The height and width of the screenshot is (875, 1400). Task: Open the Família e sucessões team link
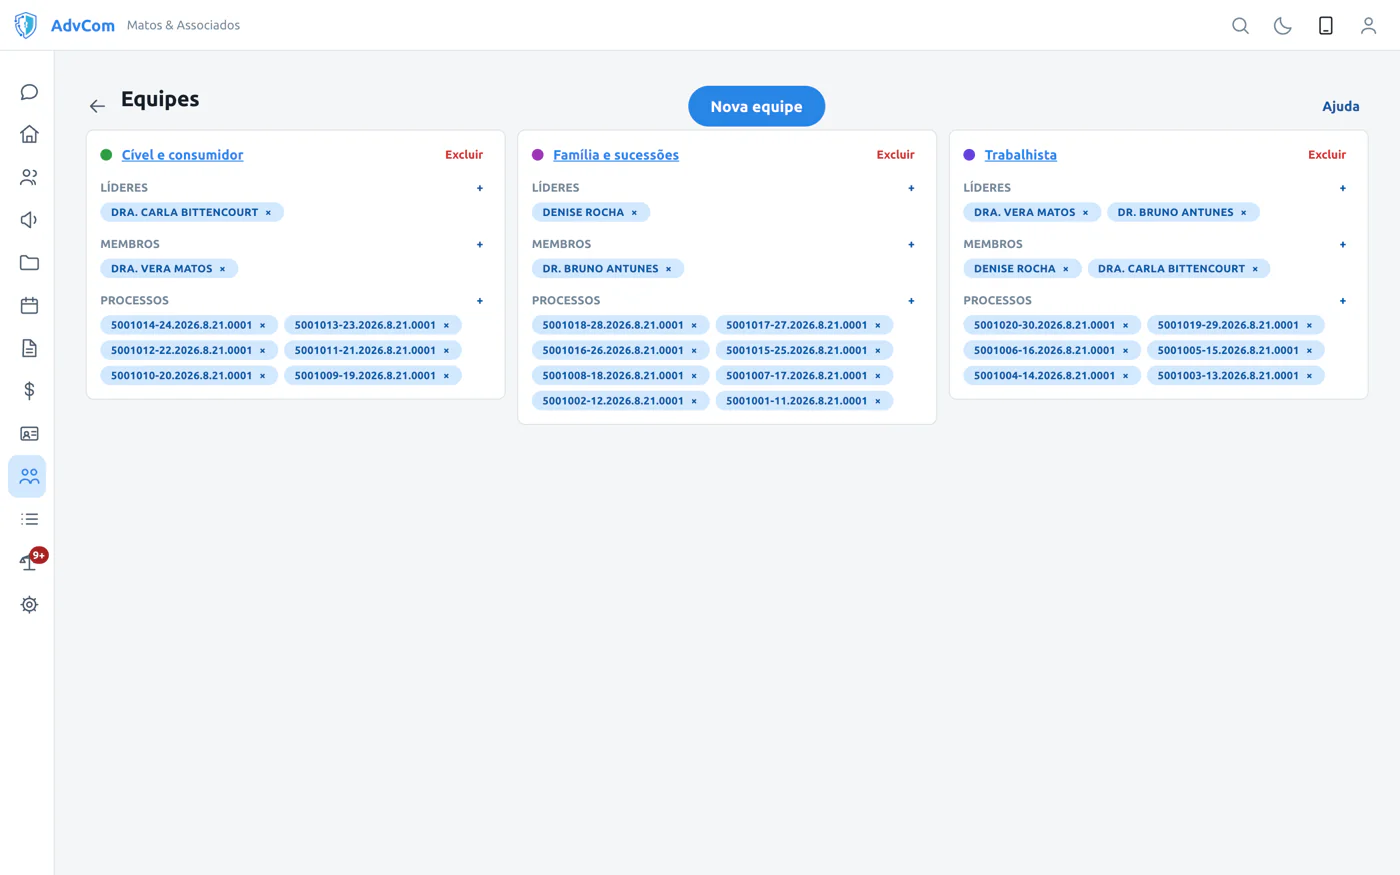(x=616, y=155)
